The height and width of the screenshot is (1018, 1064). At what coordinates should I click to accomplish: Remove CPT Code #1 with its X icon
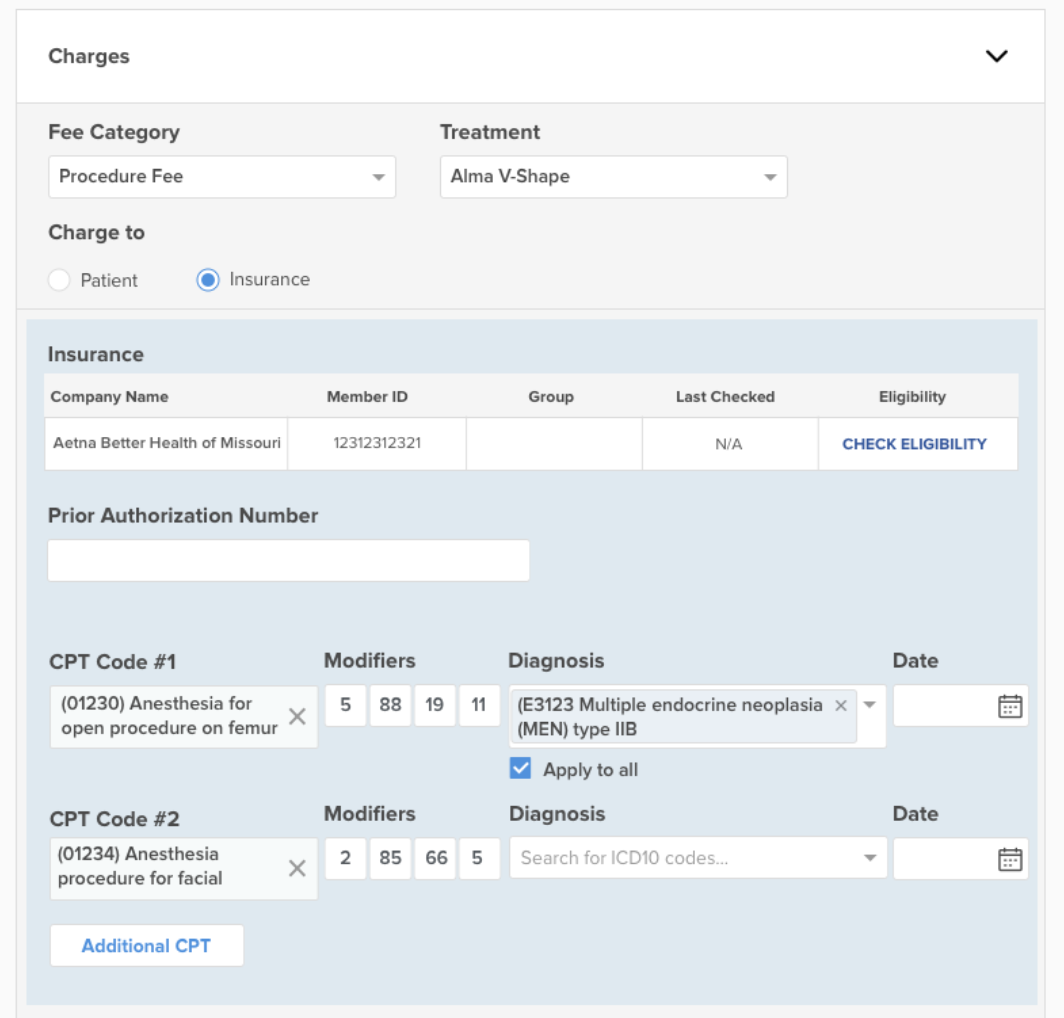point(297,717)
